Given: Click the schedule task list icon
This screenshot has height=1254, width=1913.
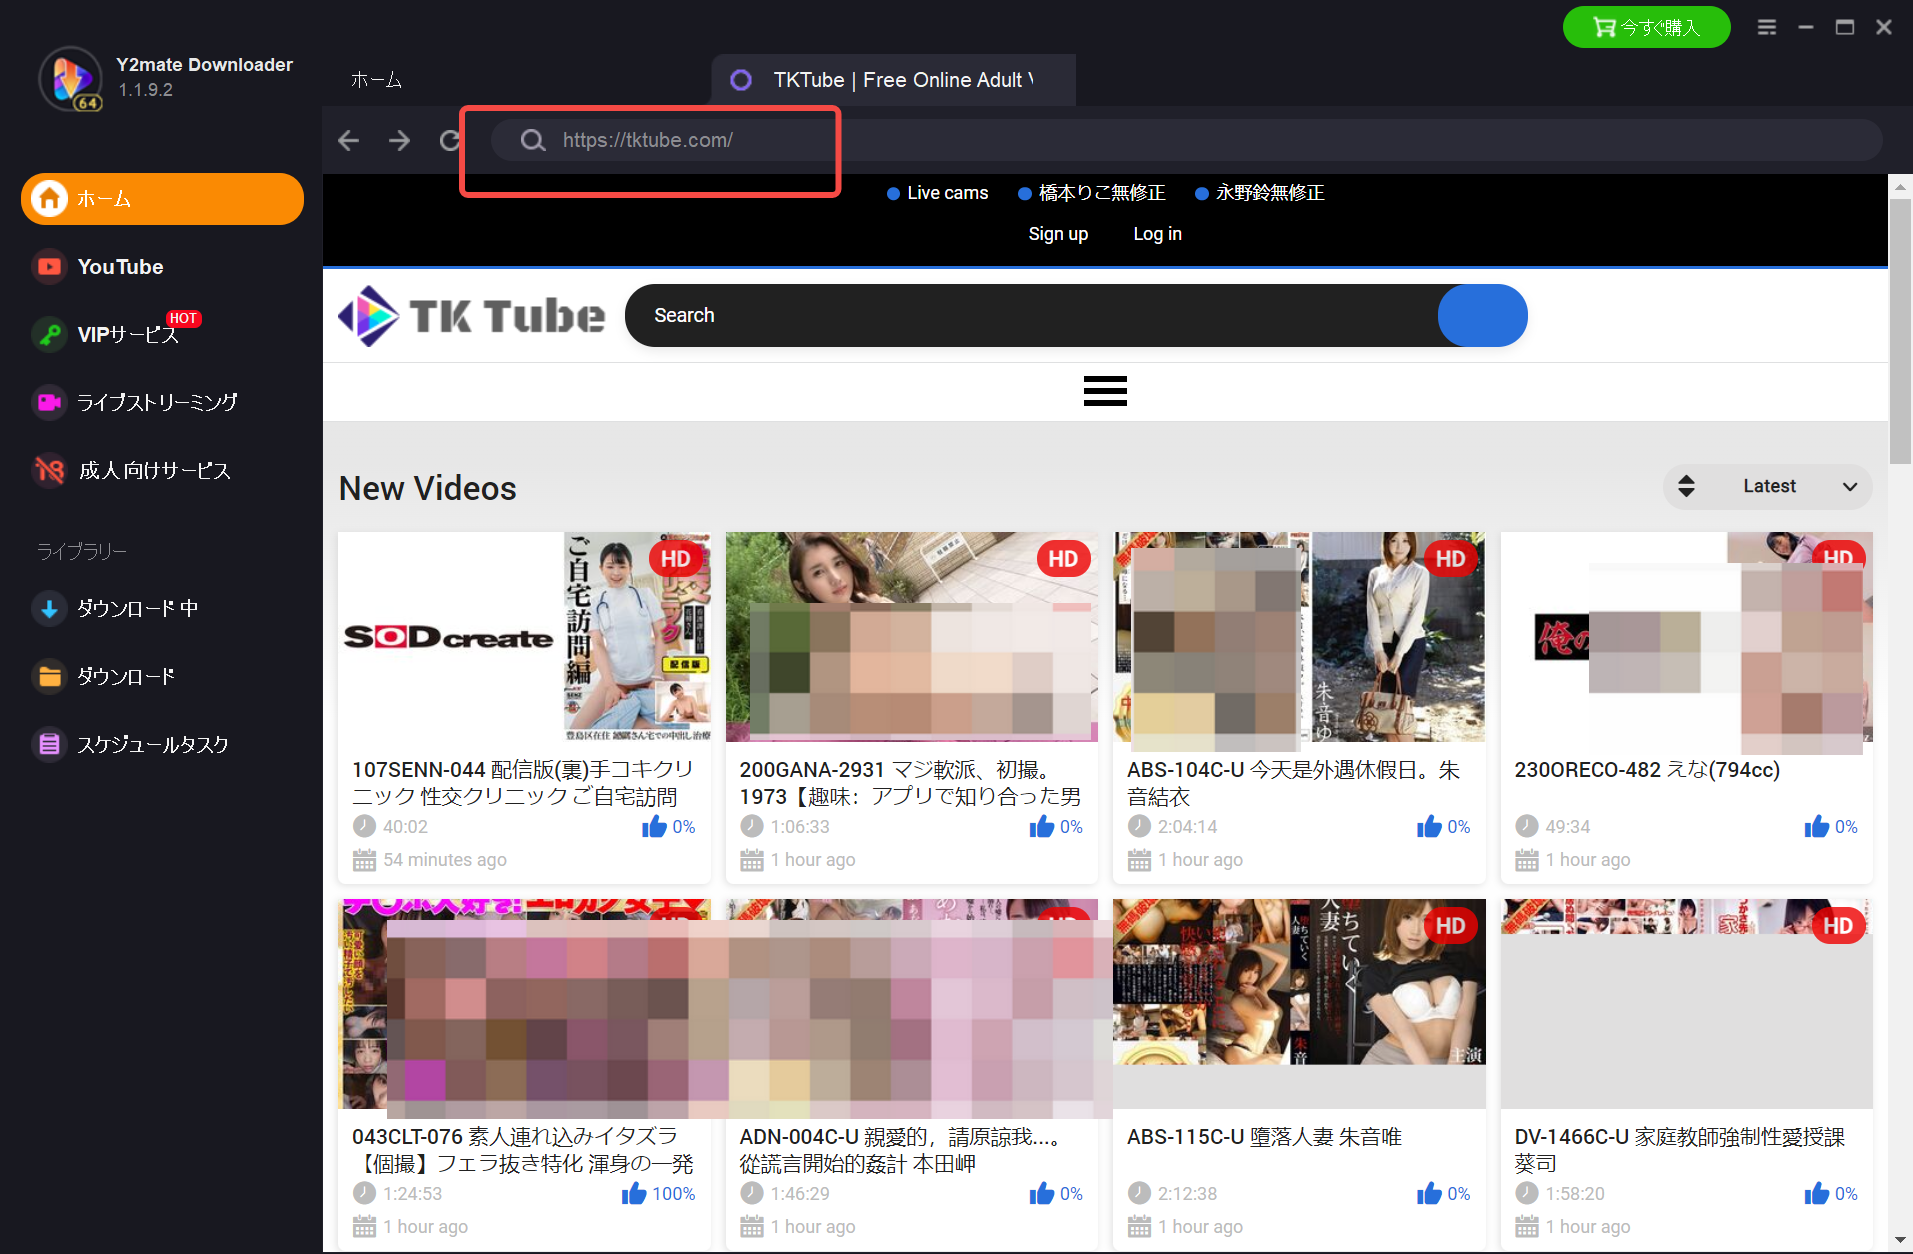Looking at the screenshot, I should tap(49, 744).
